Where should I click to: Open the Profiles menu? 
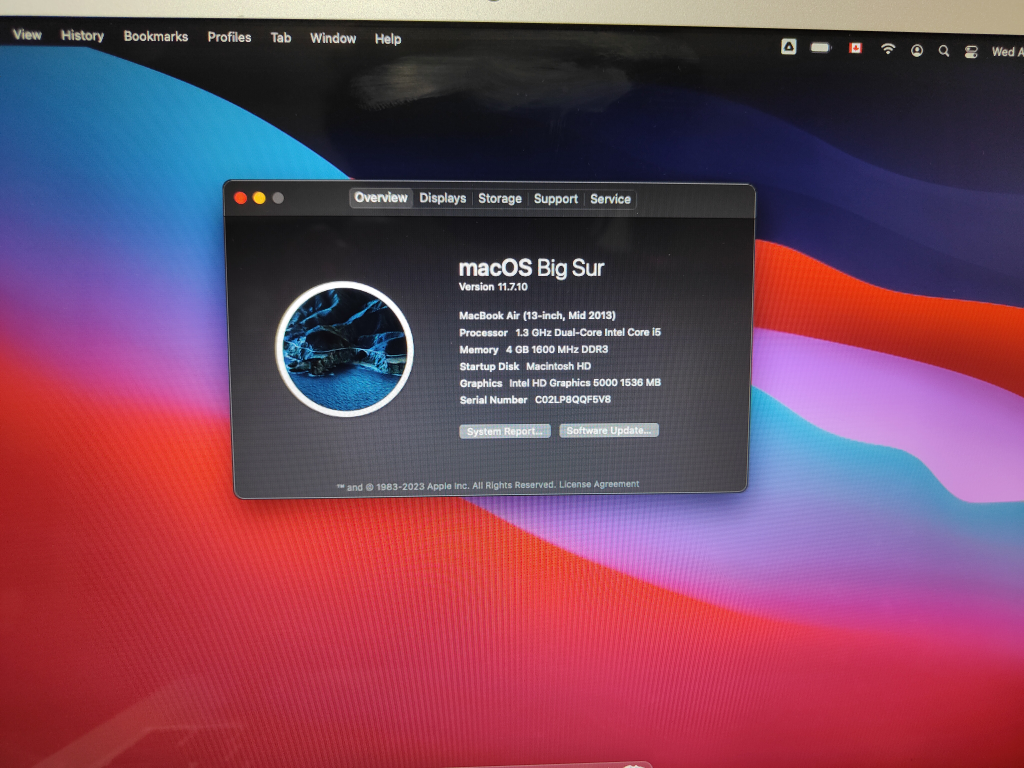coord(229,37)
